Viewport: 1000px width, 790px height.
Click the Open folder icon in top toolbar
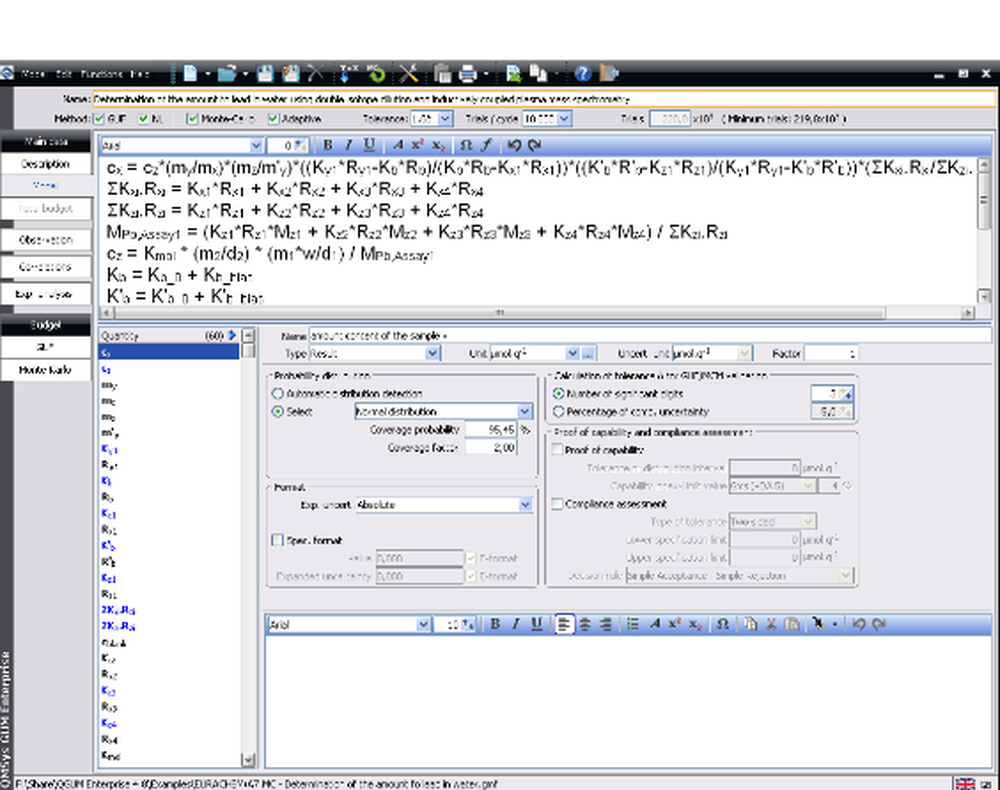226,74
